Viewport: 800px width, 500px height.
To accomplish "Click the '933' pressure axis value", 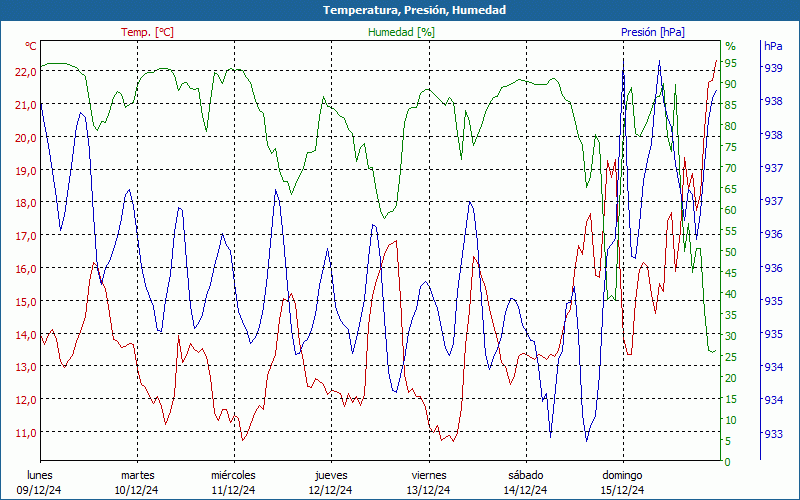I will click(x=773, y=434).
